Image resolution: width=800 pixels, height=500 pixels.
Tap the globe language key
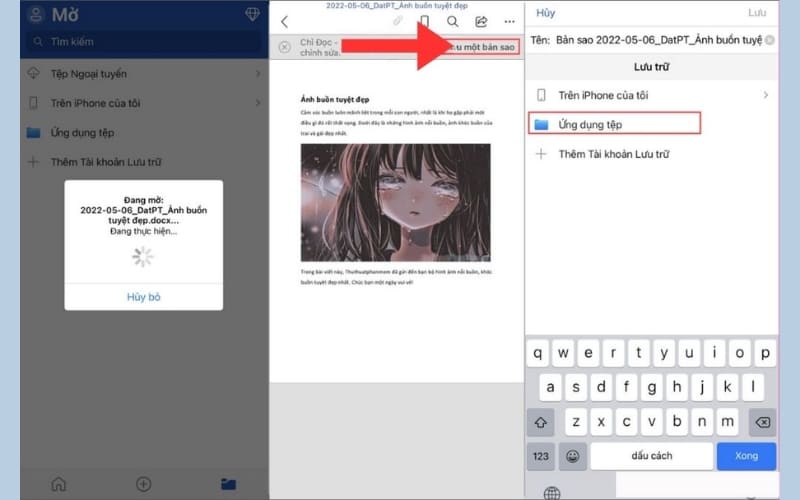point(552,493)
